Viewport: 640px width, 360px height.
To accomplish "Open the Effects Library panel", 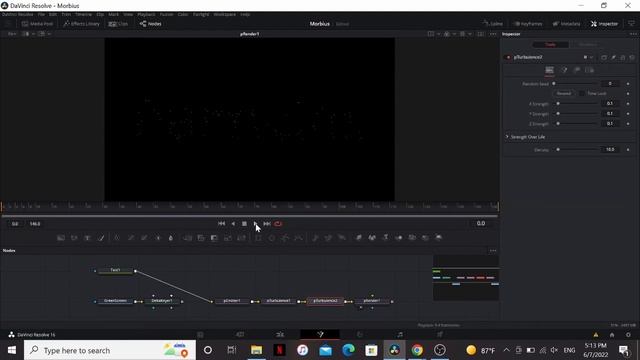I will 82,24.
